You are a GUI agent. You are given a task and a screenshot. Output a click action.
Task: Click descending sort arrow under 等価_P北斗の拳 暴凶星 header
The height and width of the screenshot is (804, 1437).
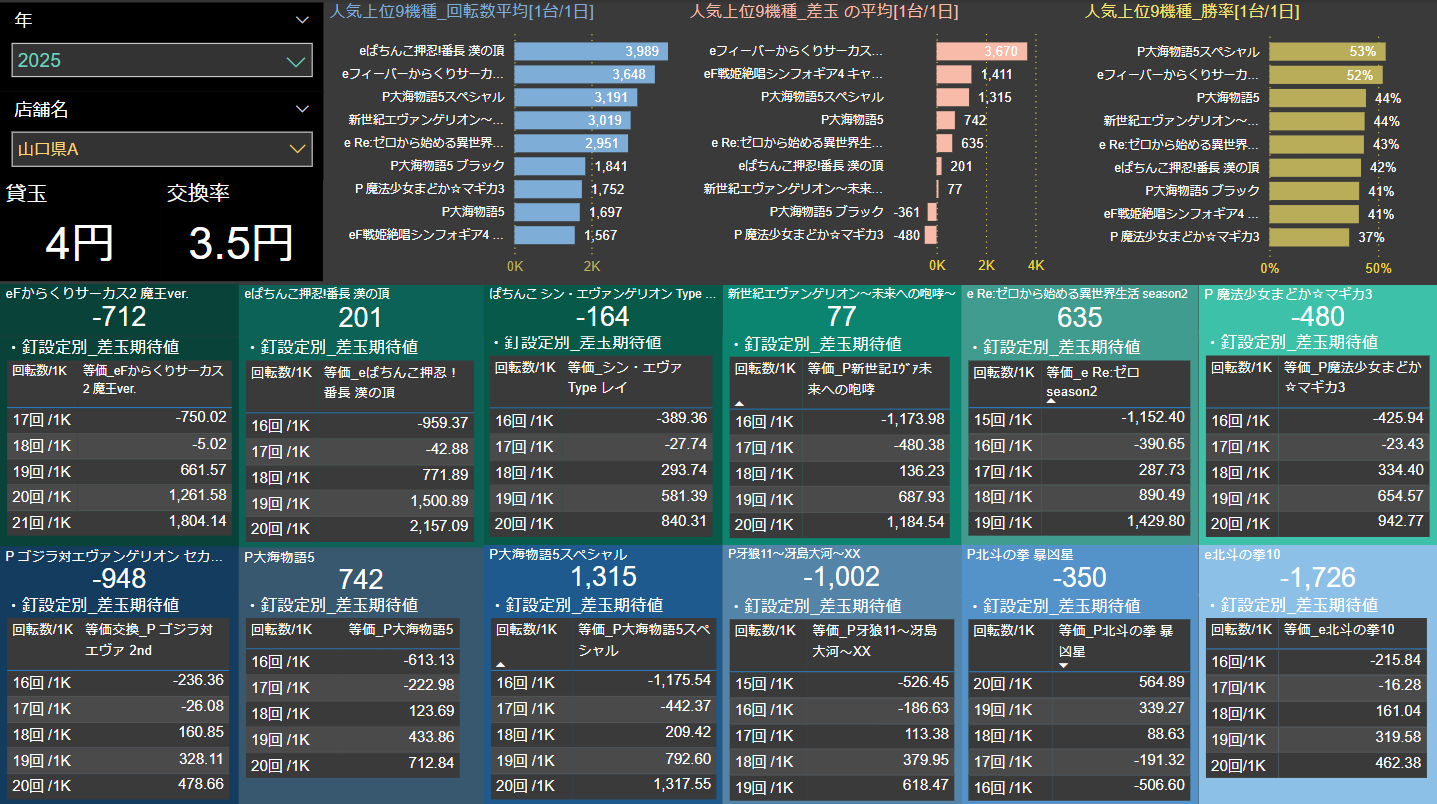pos(1064,664)
